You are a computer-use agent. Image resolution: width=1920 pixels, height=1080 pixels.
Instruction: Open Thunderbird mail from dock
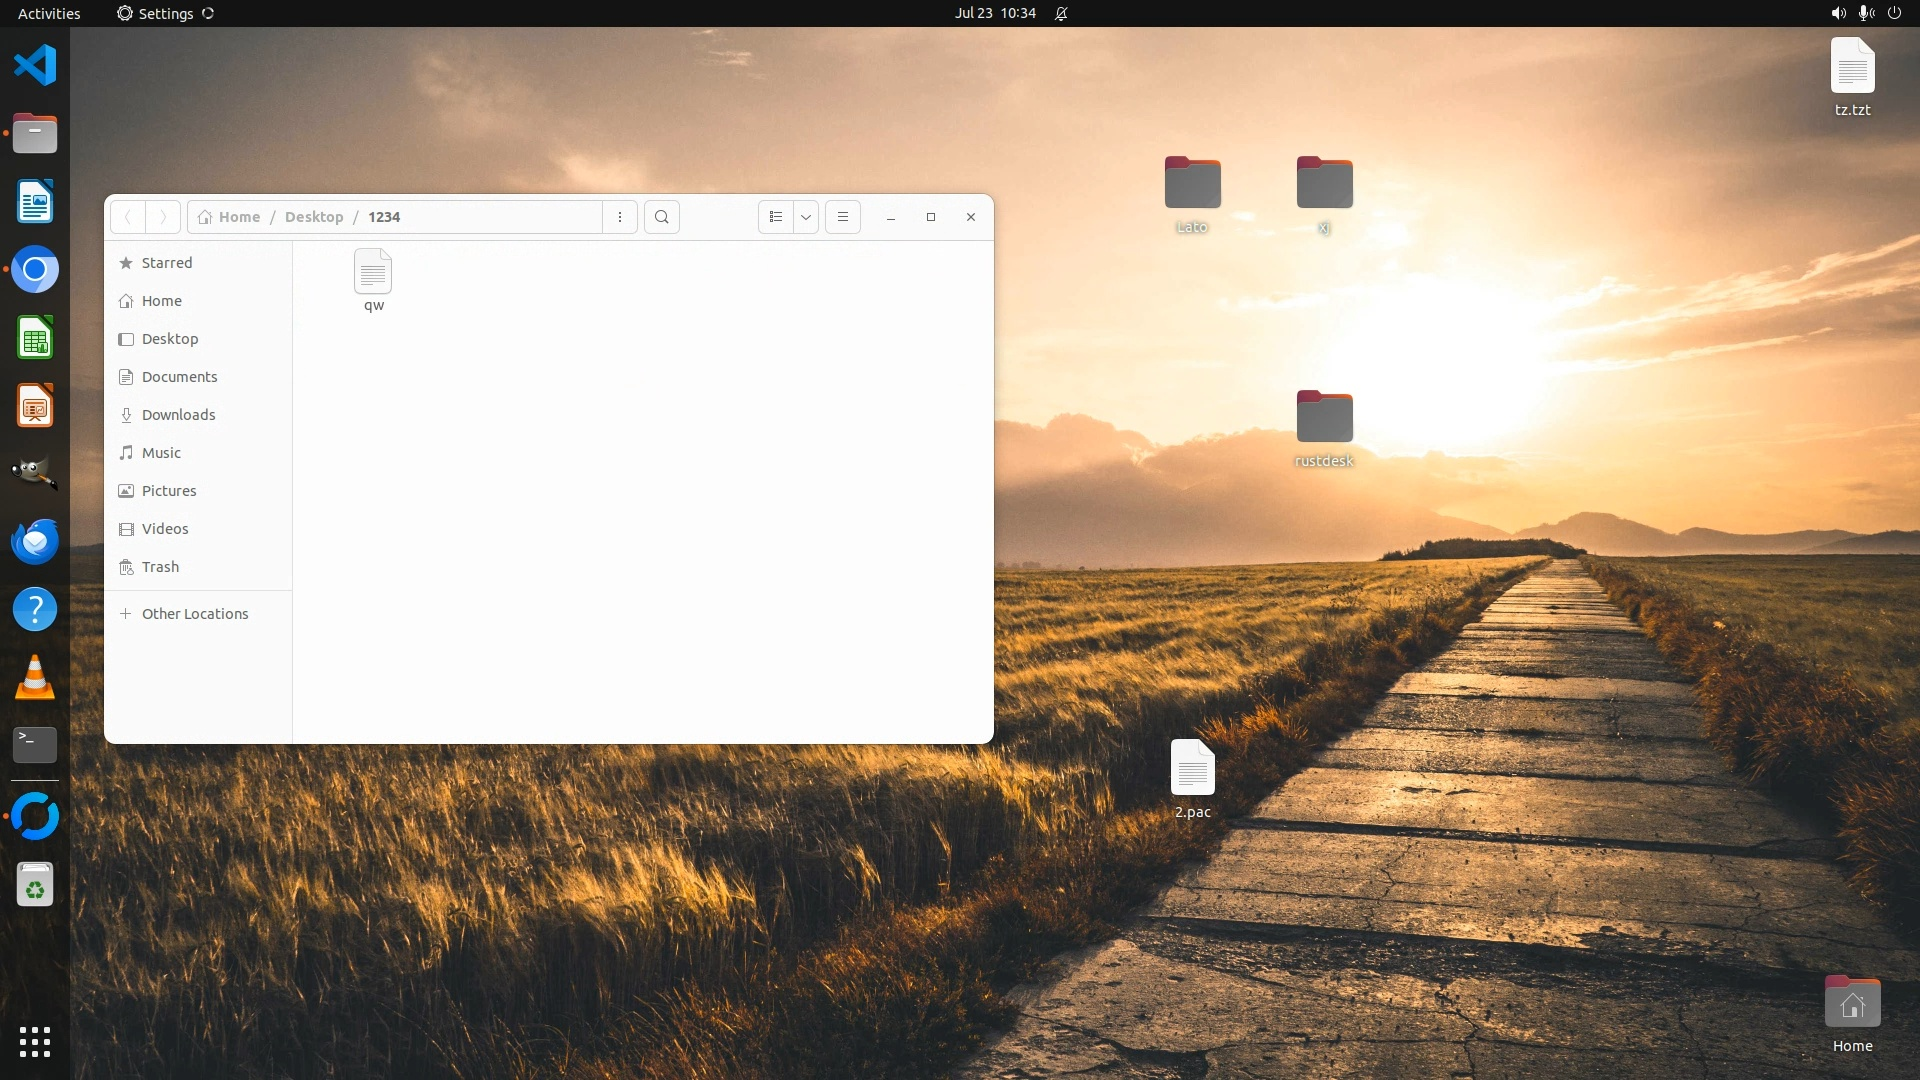pos(35,542)
